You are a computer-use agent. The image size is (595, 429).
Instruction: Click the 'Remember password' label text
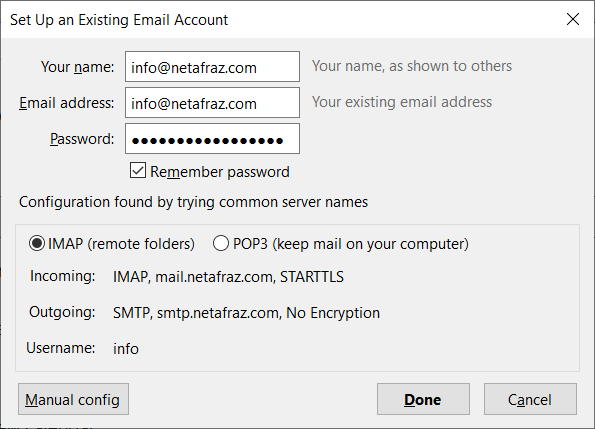click(220, 172)
